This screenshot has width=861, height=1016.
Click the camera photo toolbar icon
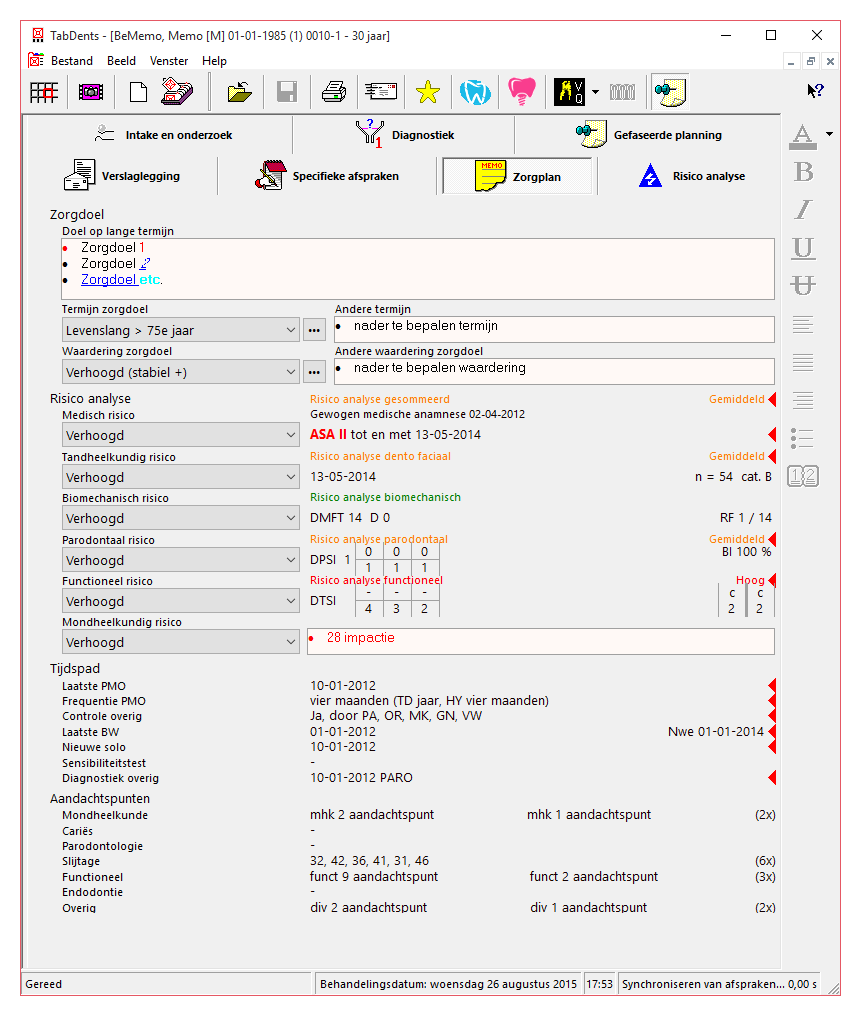tap(91, 92)
